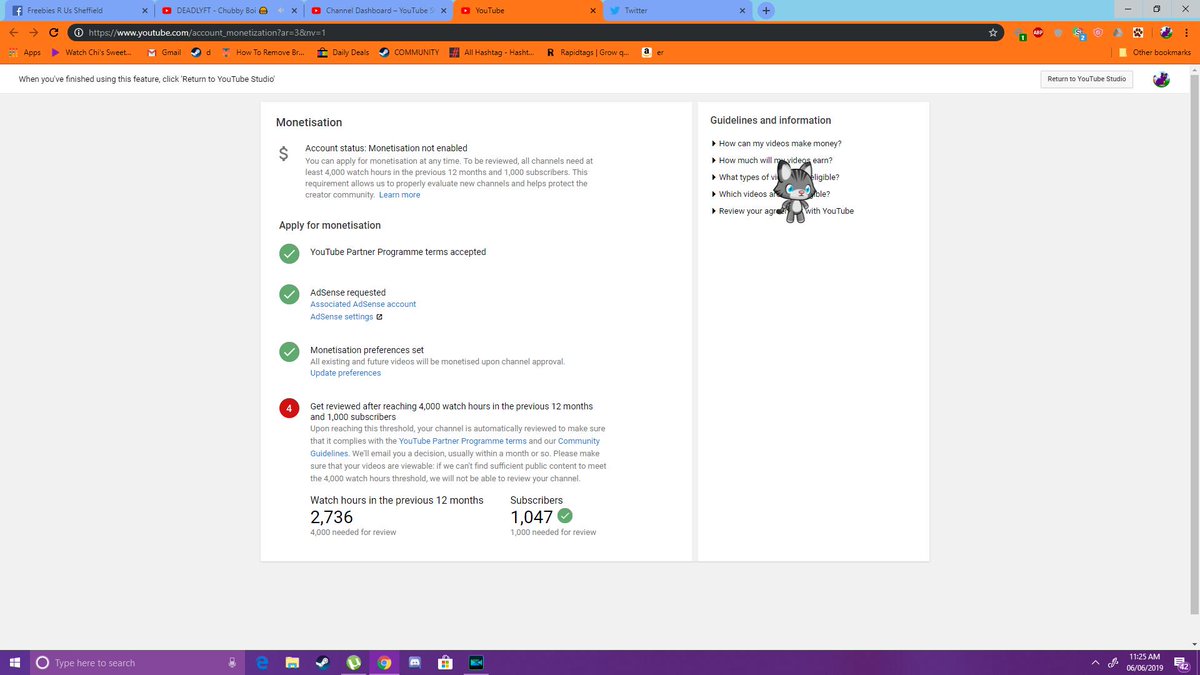Expand 'Review your agreement with YouTube'
Image resolution: width=1200 pixels, height=675 pixels.
click(782, 211)
